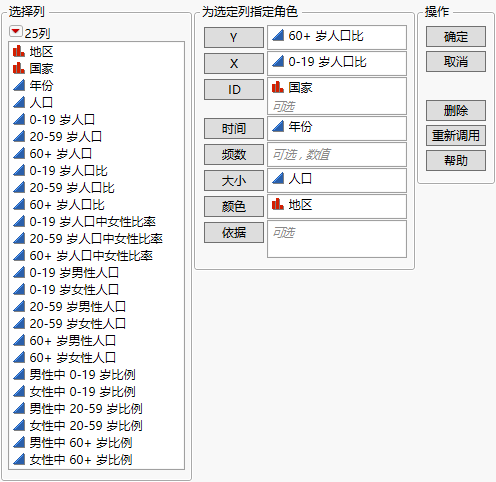Click the icon beside 女性中 0-19 岁比例
The image size is (496, 482).
(x=19, y=392)
